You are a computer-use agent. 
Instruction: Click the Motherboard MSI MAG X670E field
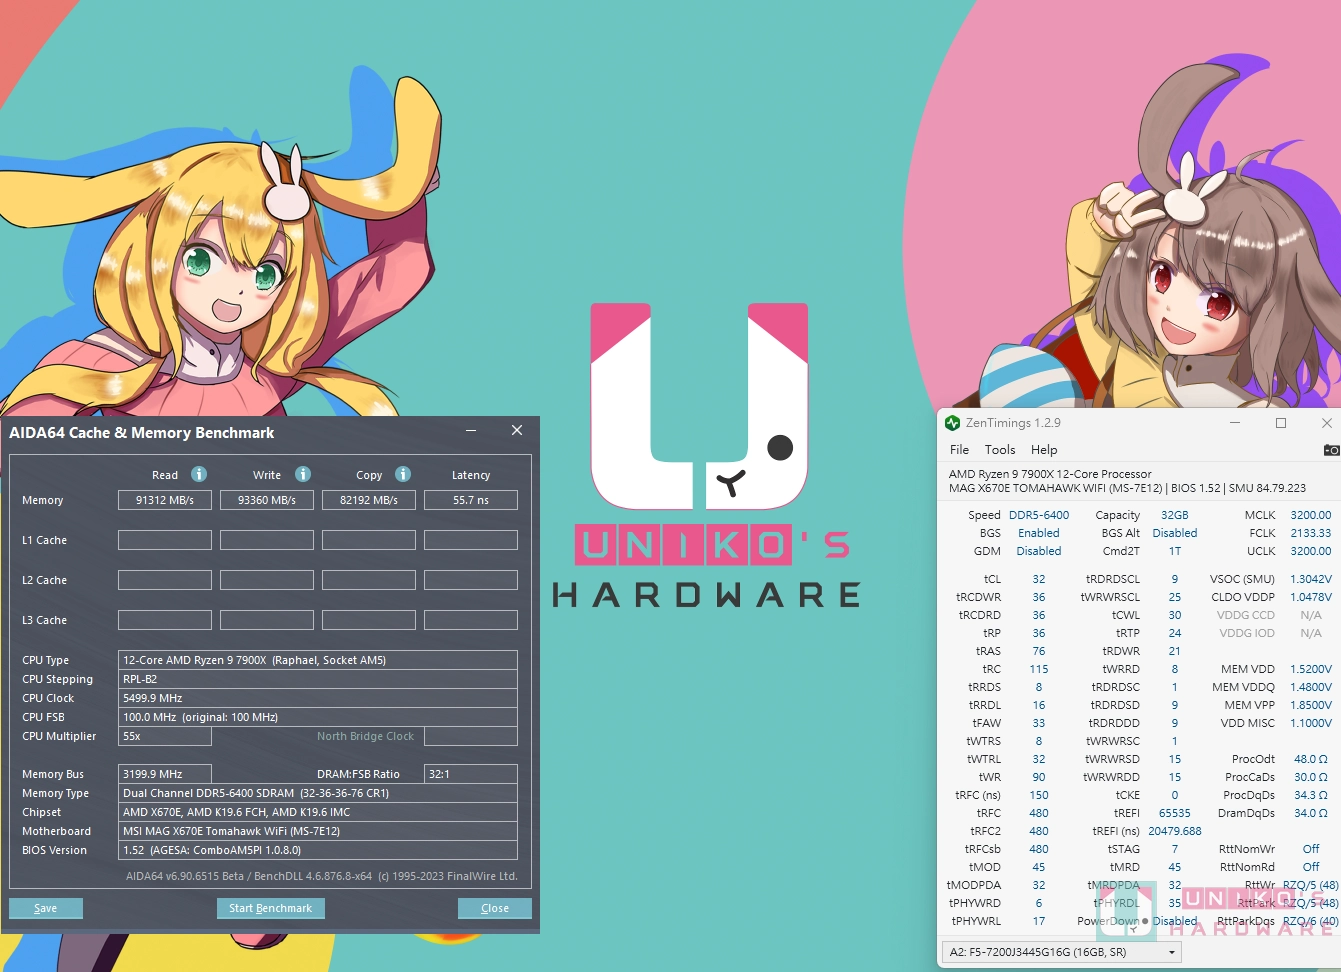[x=318, y=831]
